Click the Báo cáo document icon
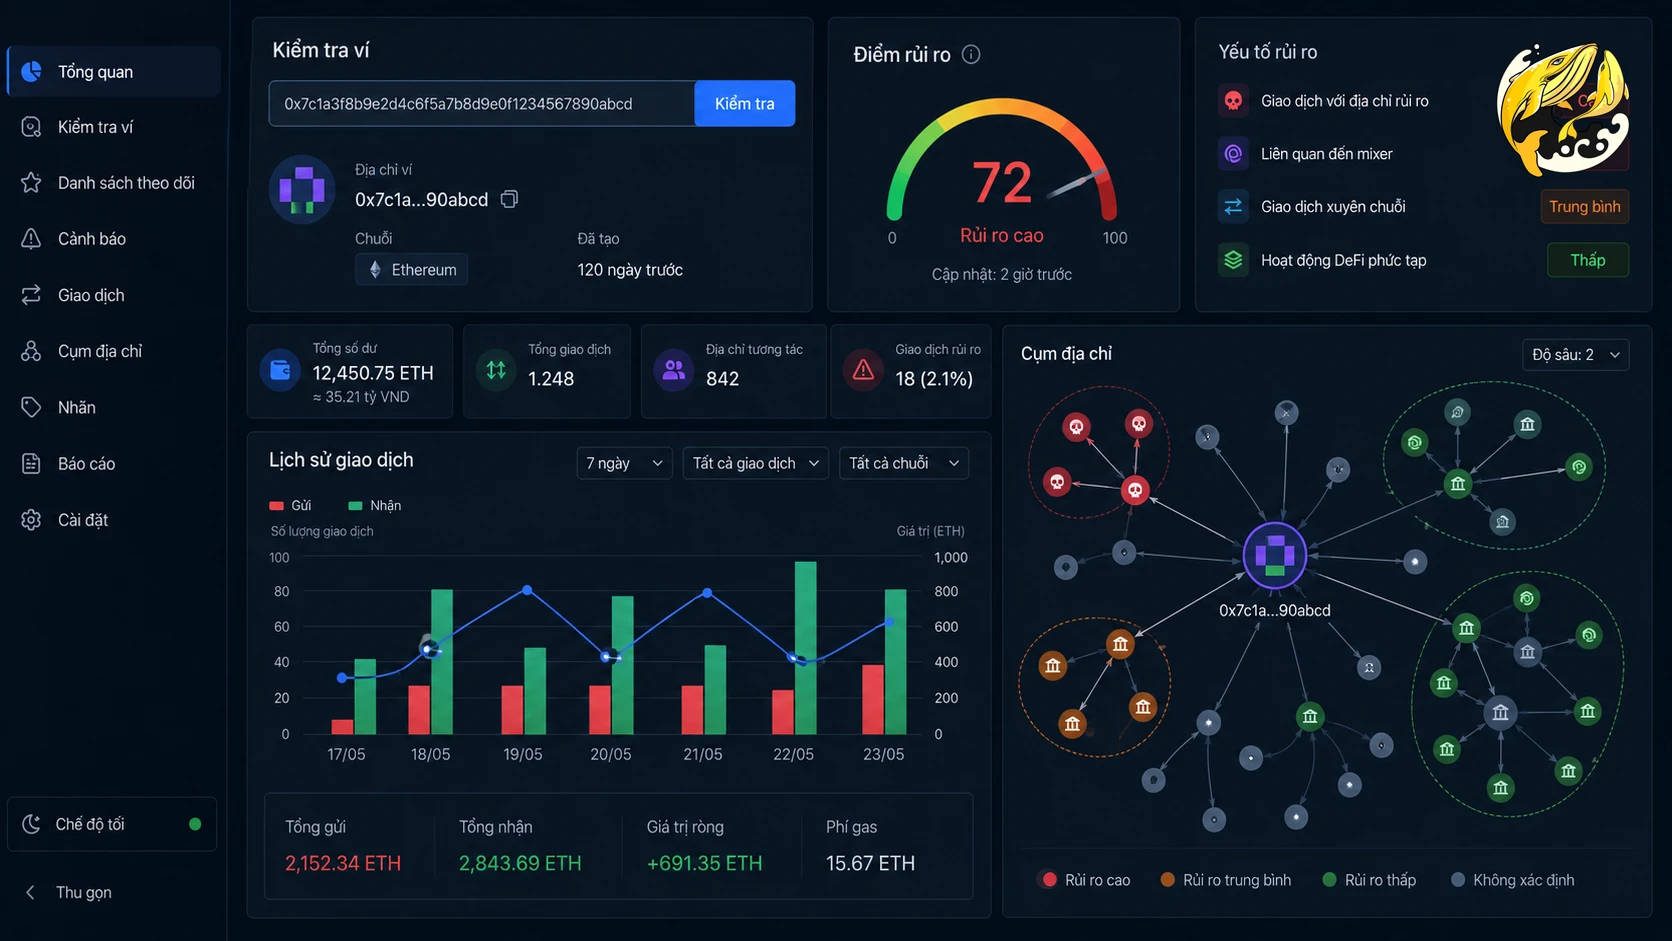1672x941 pixels. 31,463
